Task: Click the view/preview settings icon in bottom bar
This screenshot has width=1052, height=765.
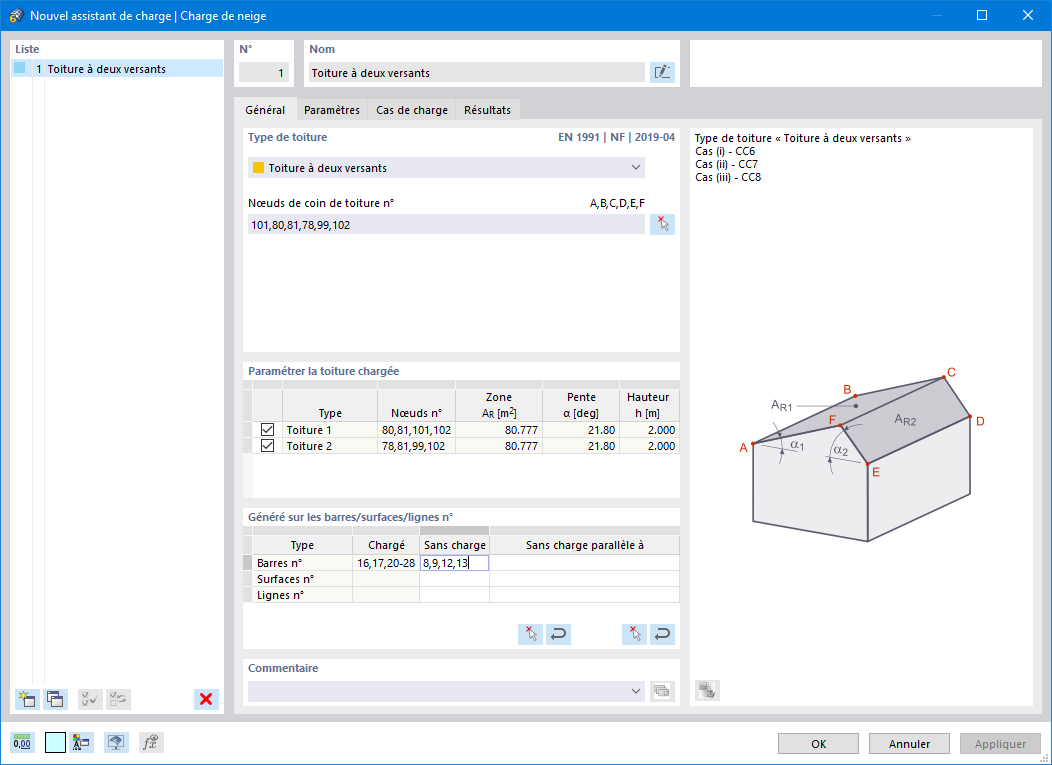Action: point(116,742)
